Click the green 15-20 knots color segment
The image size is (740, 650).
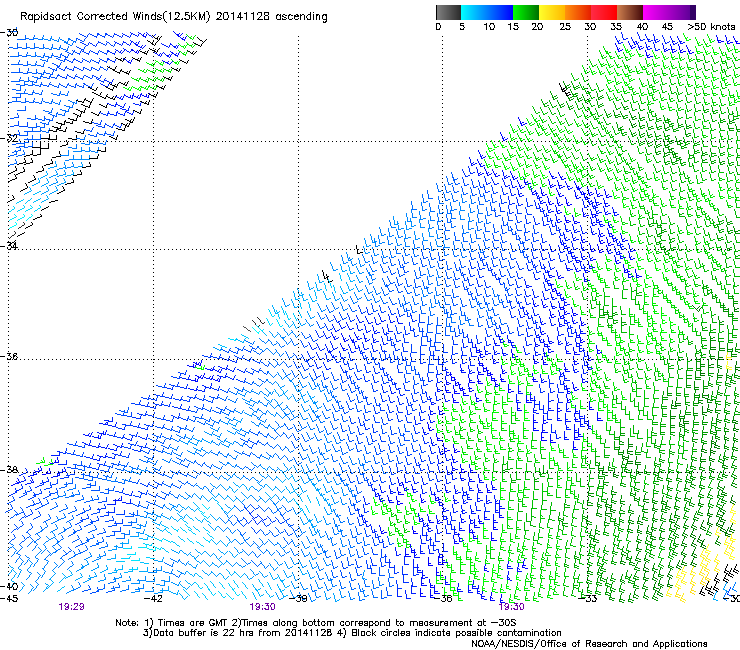526,12
